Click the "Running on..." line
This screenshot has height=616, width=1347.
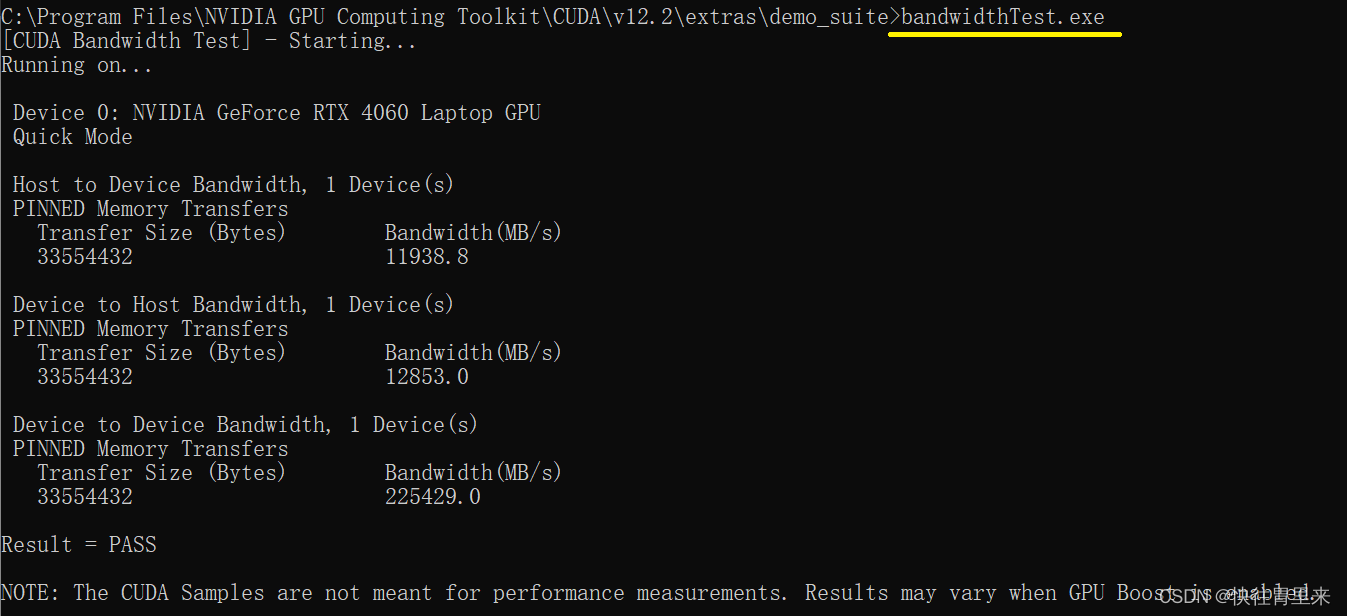77,65
